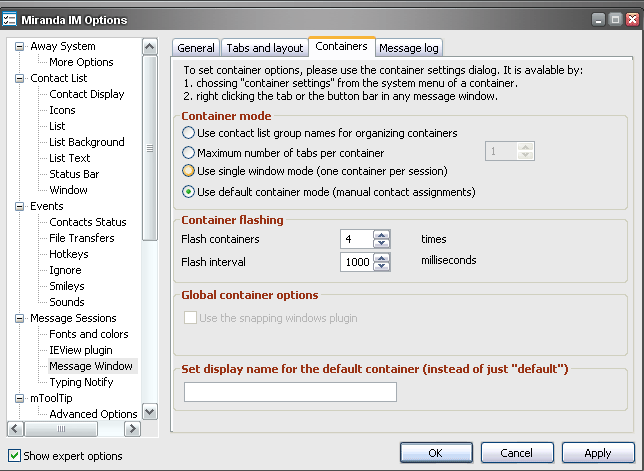The width and height of the screenshot is (644, 471).
Task: Collapse the mToolTip tree node
Action: click(x=19, y=398)
